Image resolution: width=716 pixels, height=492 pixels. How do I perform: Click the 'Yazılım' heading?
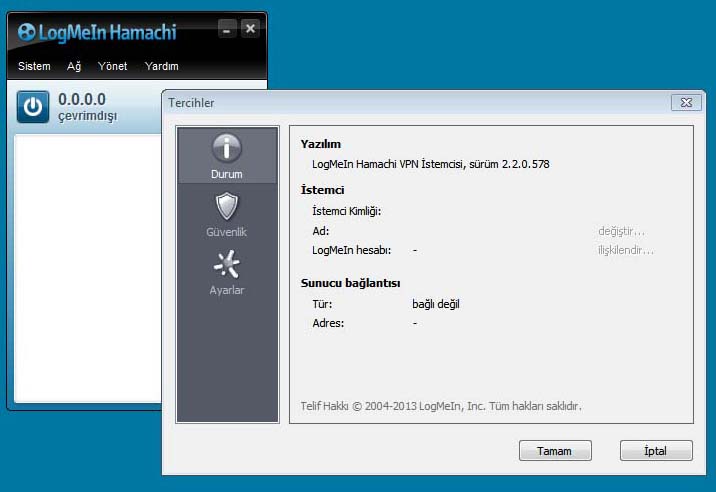click(321, 144)
